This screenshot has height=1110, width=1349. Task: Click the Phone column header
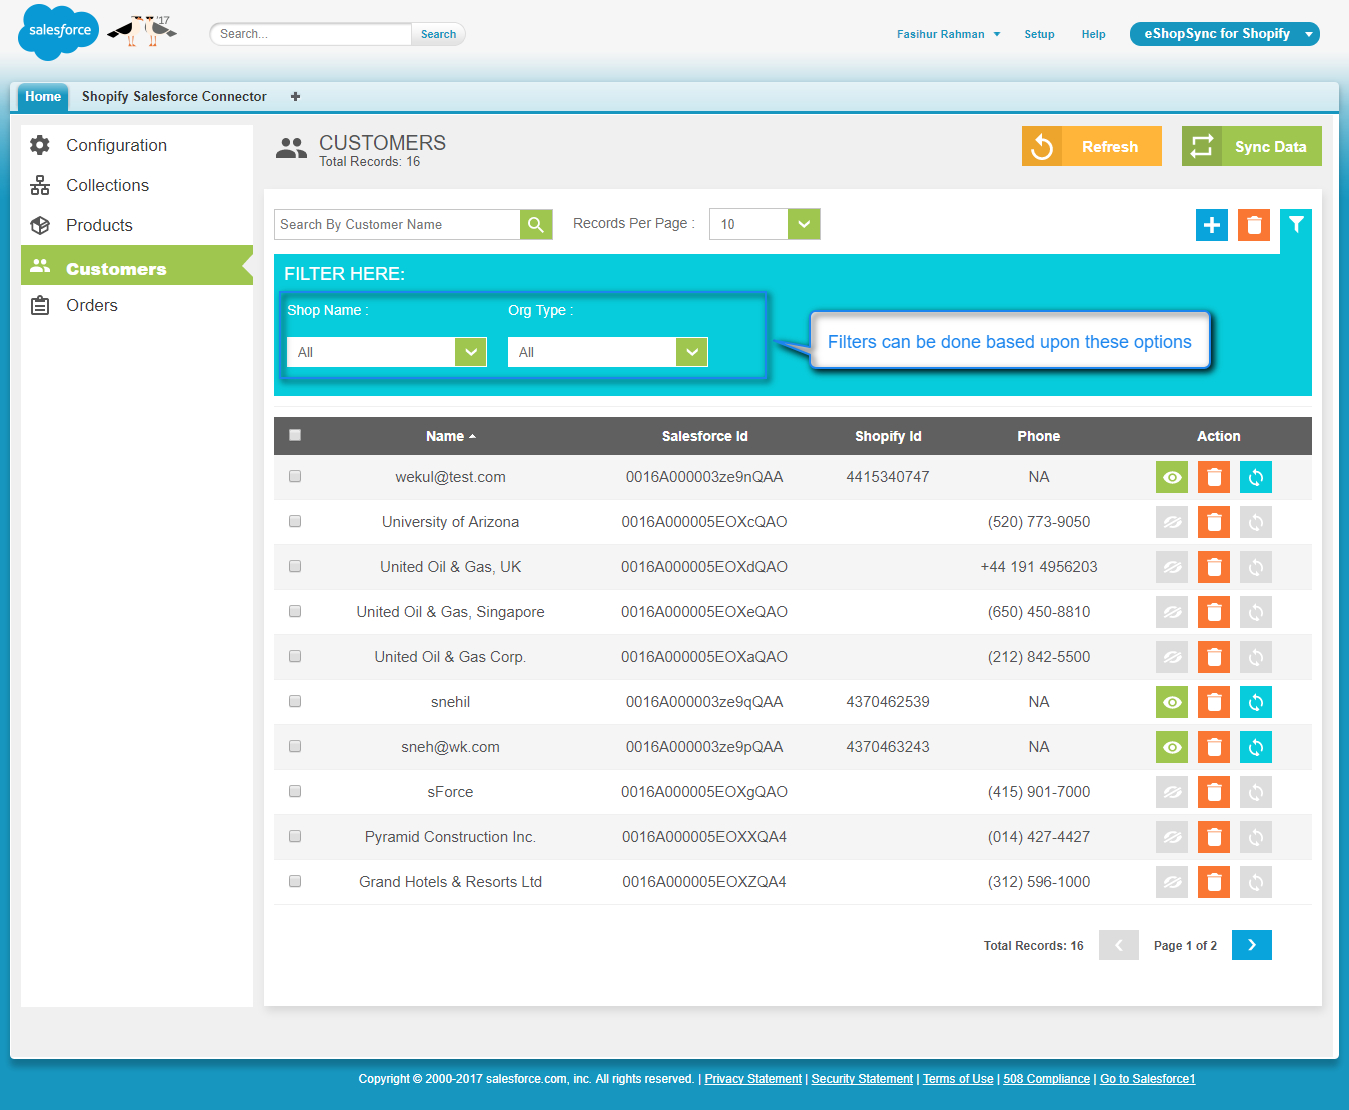1039,436
